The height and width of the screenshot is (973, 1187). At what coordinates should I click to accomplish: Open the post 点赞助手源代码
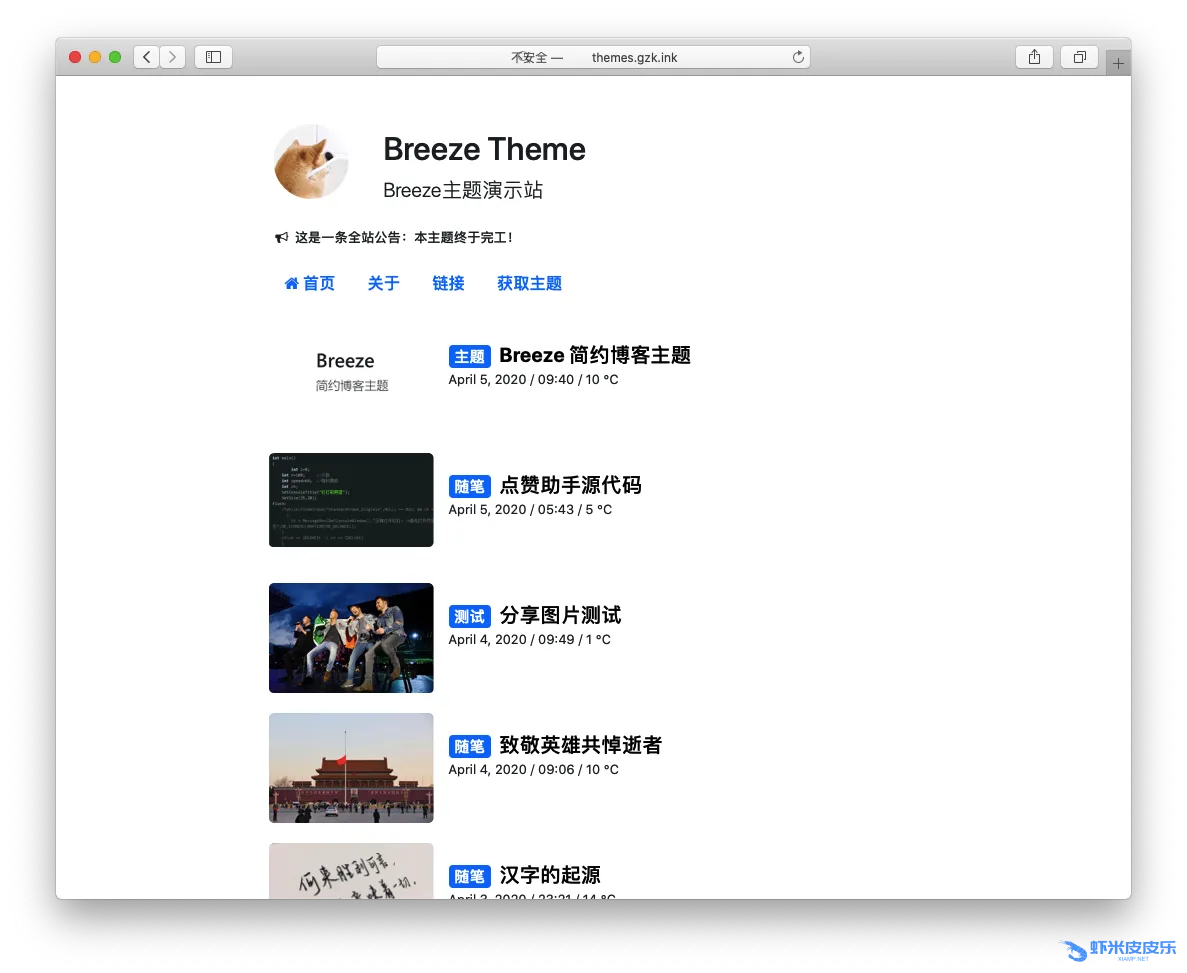[570, 486]
